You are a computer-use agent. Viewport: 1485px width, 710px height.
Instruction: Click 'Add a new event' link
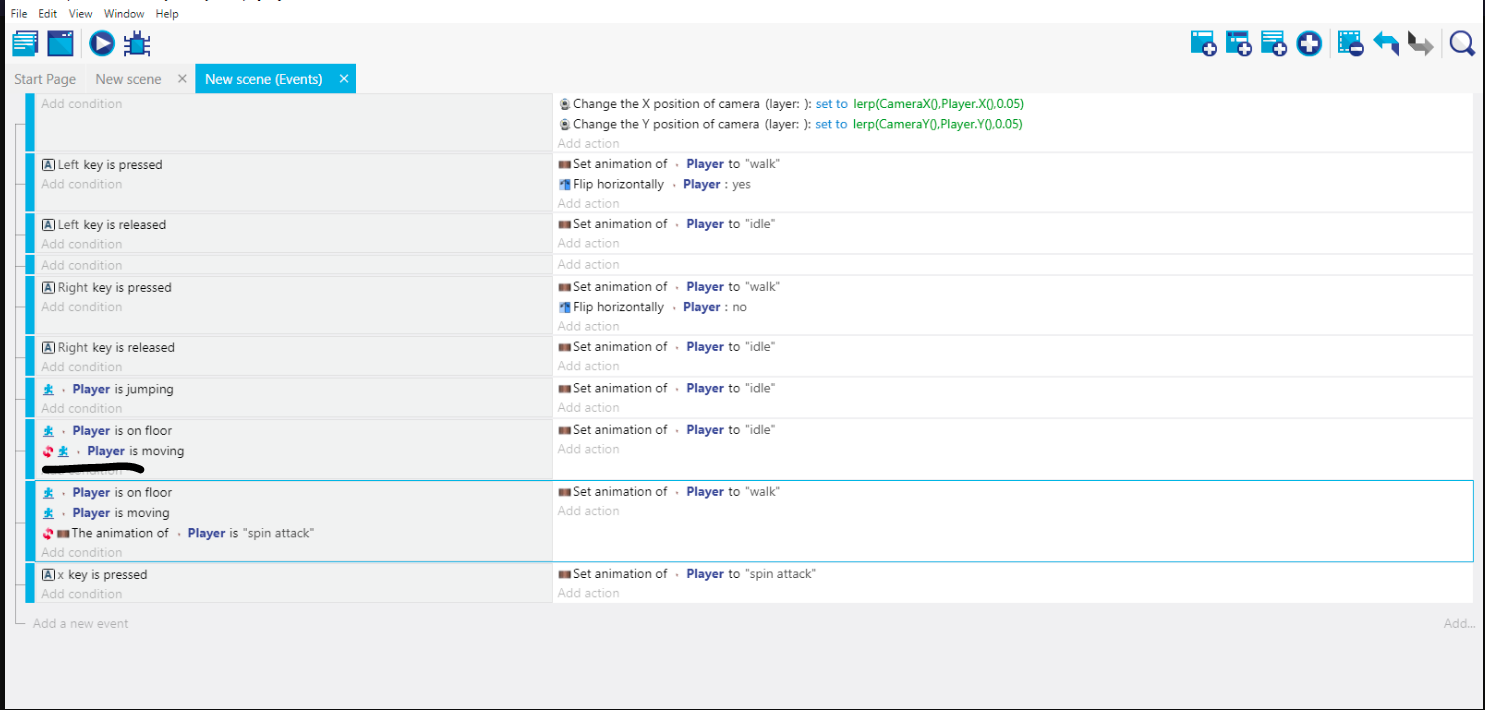tap(80, 623)
